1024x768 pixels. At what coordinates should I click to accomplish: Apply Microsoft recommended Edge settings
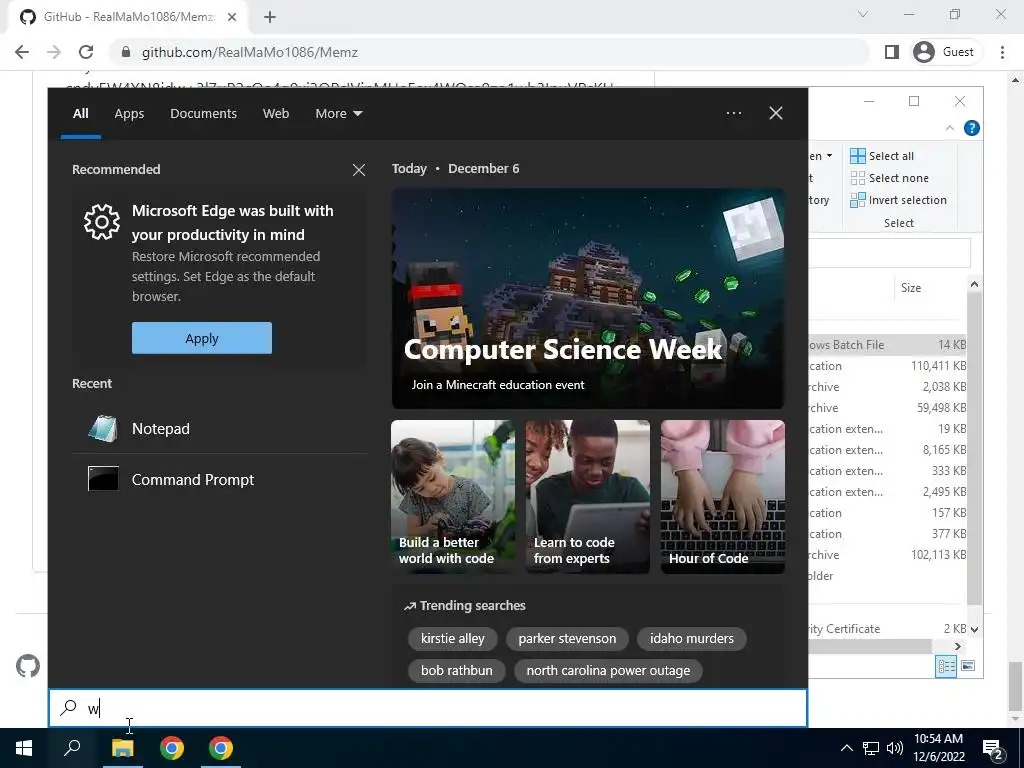click(x=202, y=338)
